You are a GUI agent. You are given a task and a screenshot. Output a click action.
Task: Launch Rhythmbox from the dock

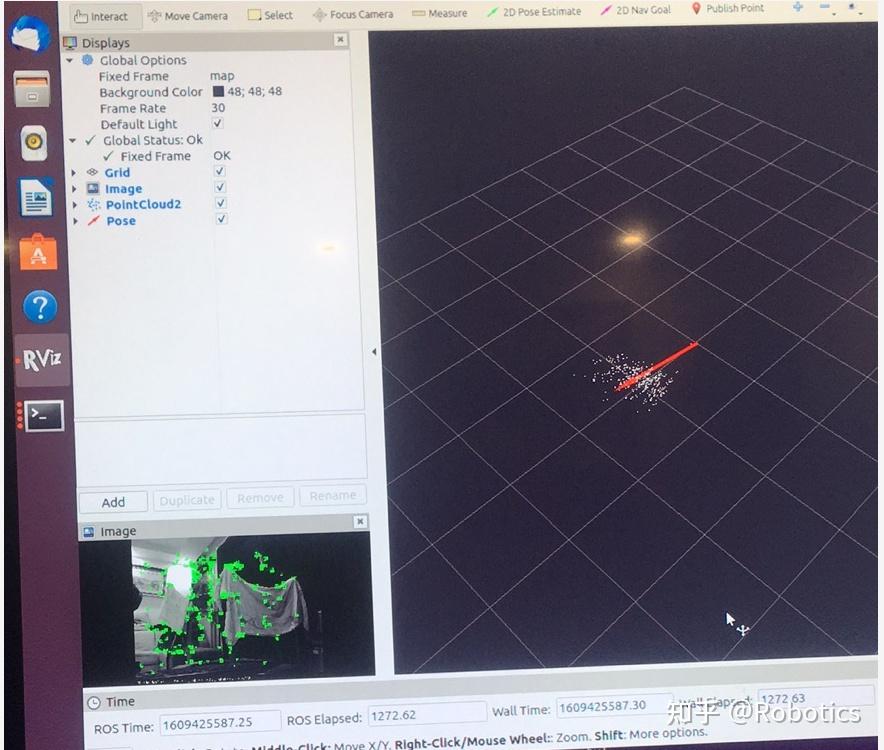pos(34,142)
